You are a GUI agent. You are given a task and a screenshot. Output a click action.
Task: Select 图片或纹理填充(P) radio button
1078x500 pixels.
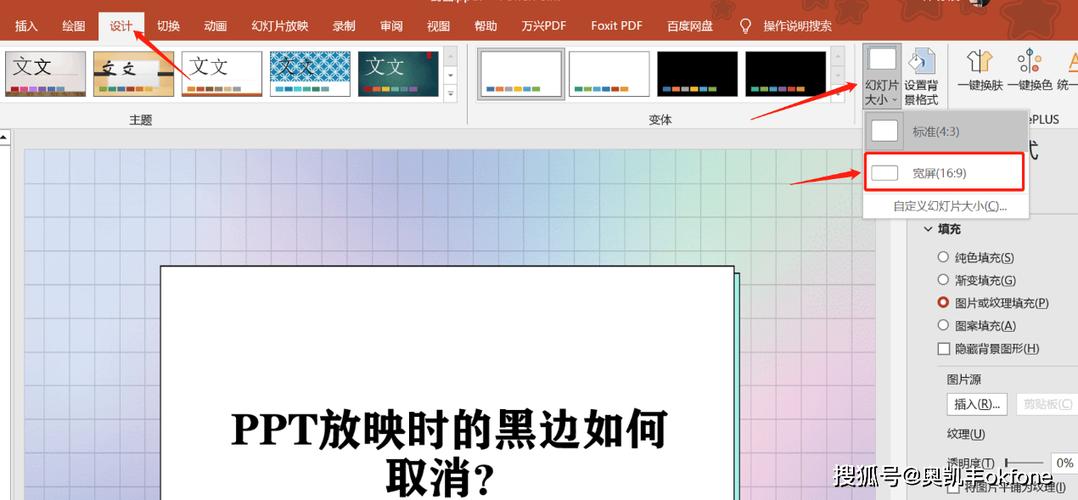[x=943, y=303]
